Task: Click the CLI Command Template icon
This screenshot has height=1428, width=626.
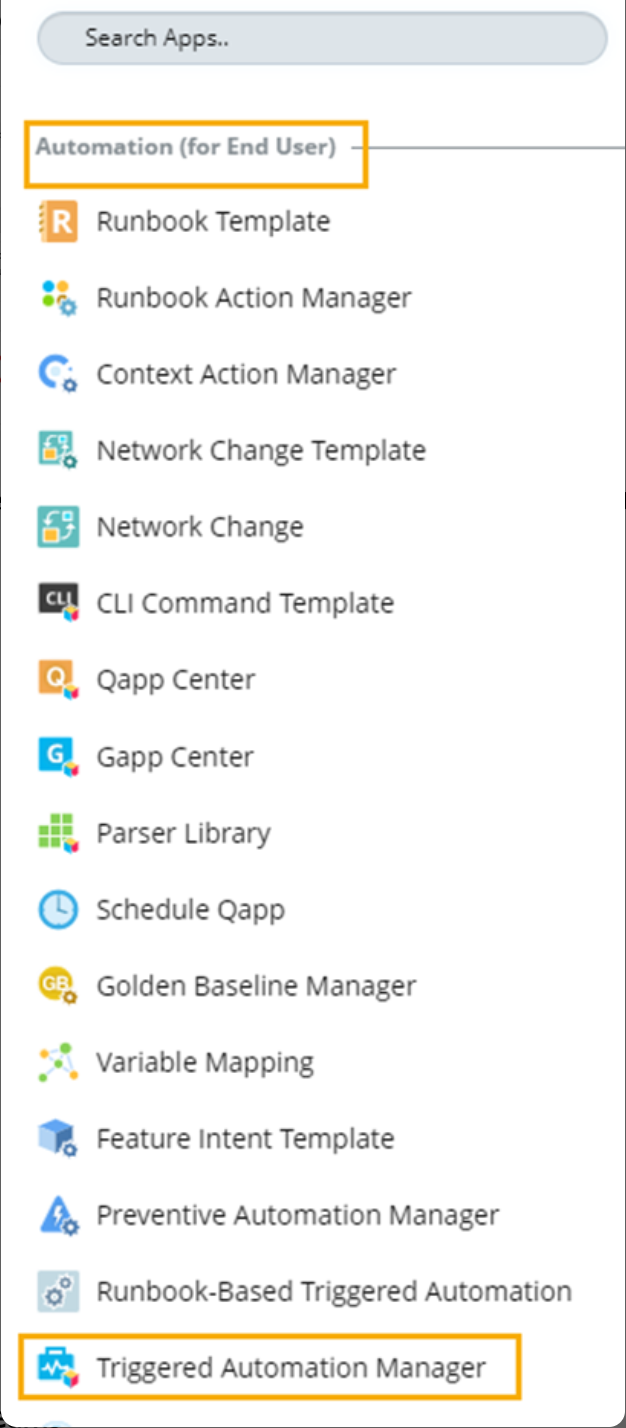Action: point(57,603)
